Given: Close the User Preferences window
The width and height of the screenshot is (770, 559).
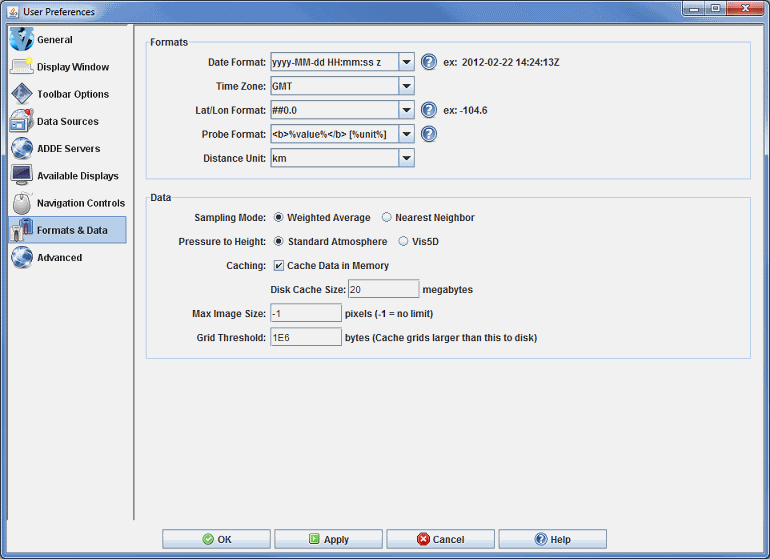Looking at the screenshot, I should (x=745, y=9).
